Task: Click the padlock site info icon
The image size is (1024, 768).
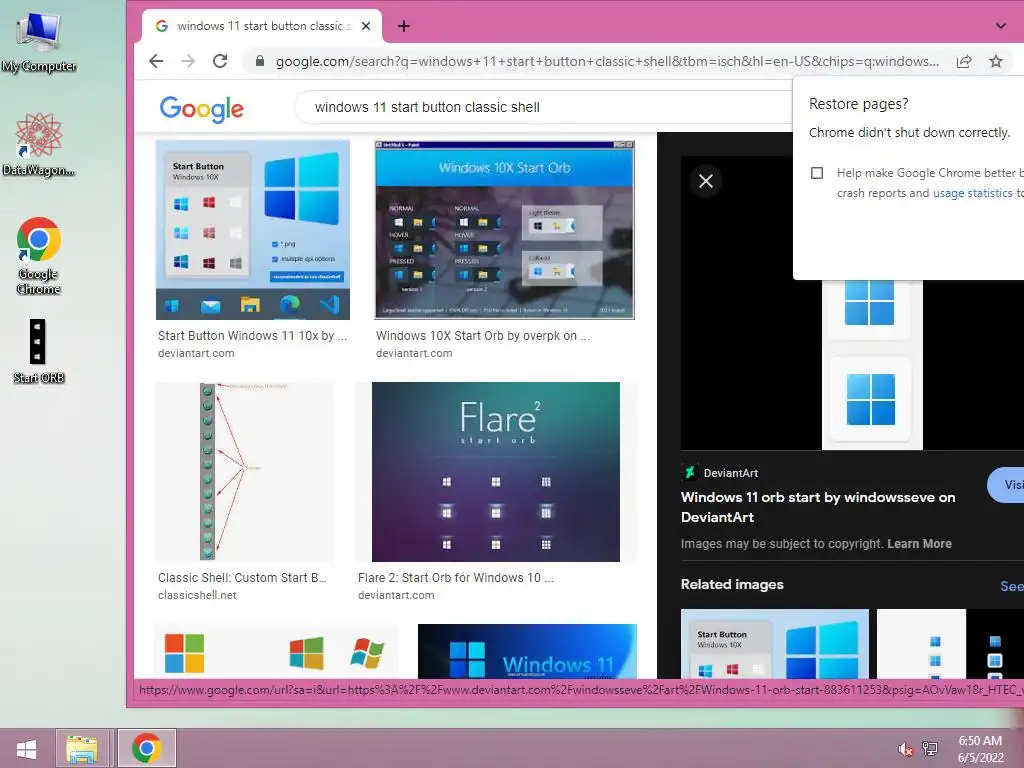Action: point(260,61)
